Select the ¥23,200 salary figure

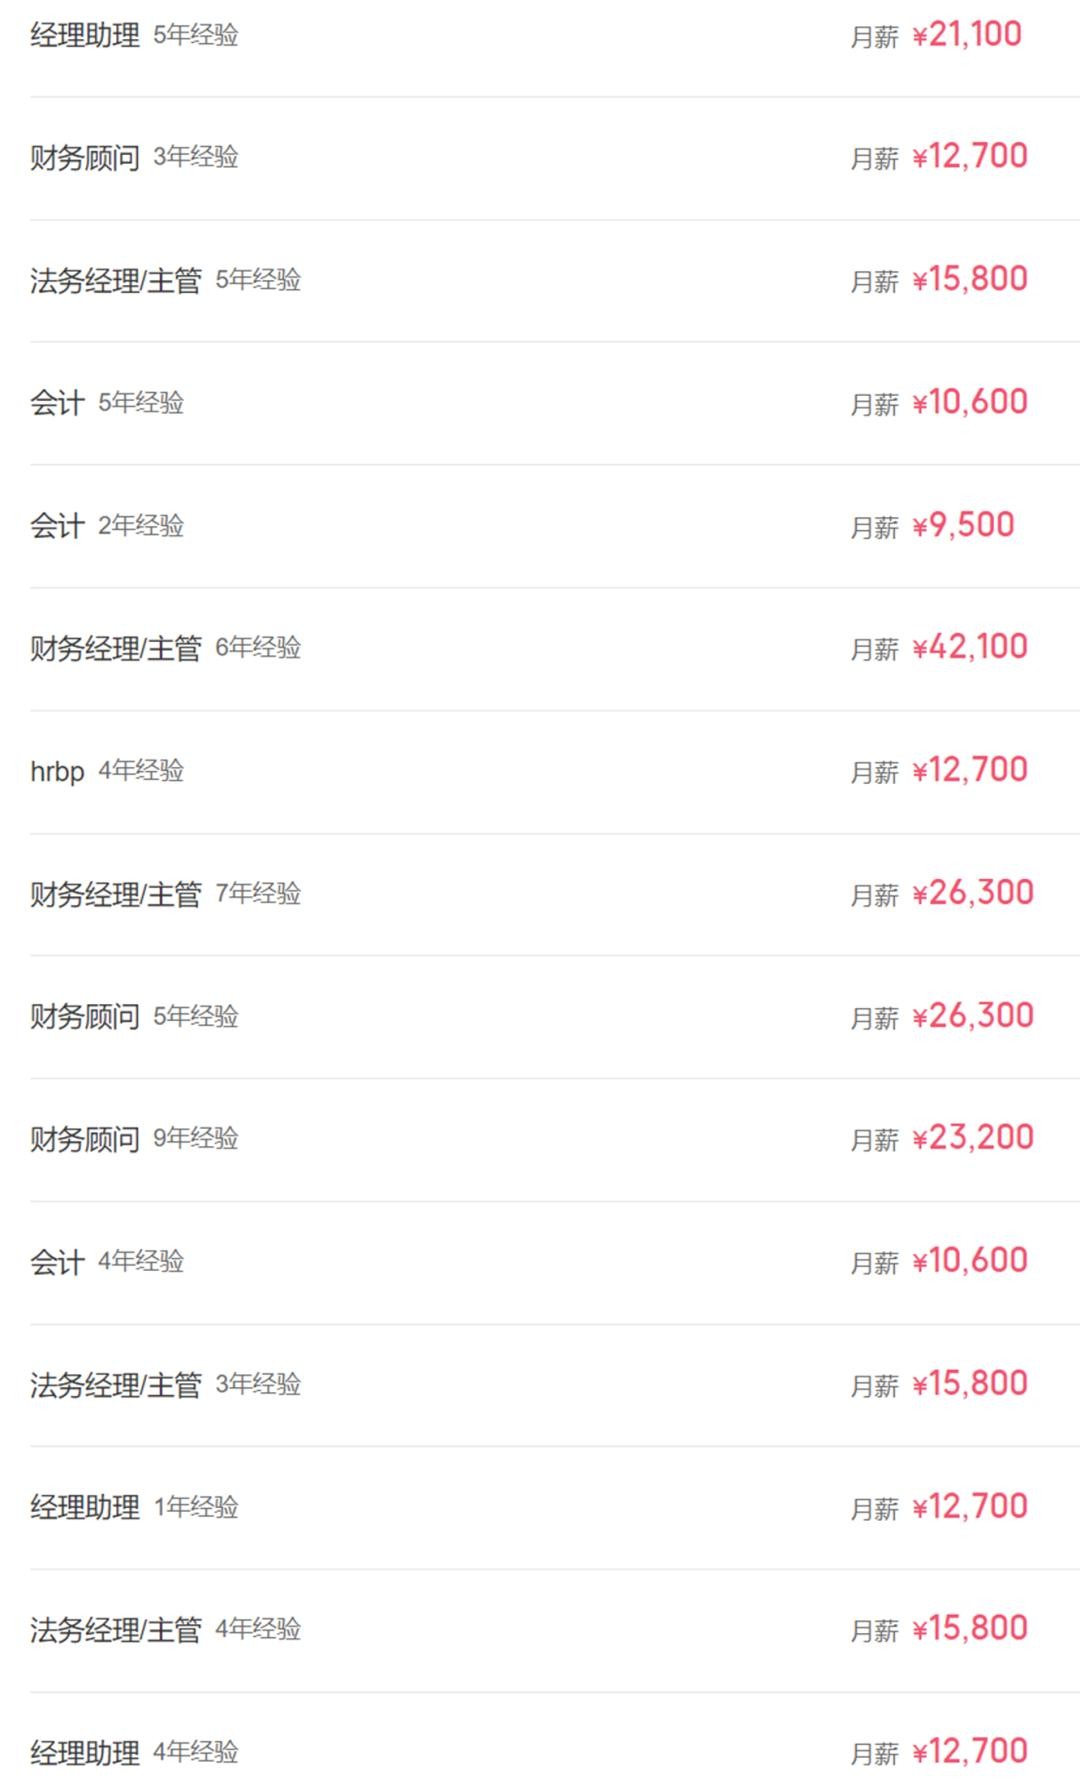(973, 1139)
